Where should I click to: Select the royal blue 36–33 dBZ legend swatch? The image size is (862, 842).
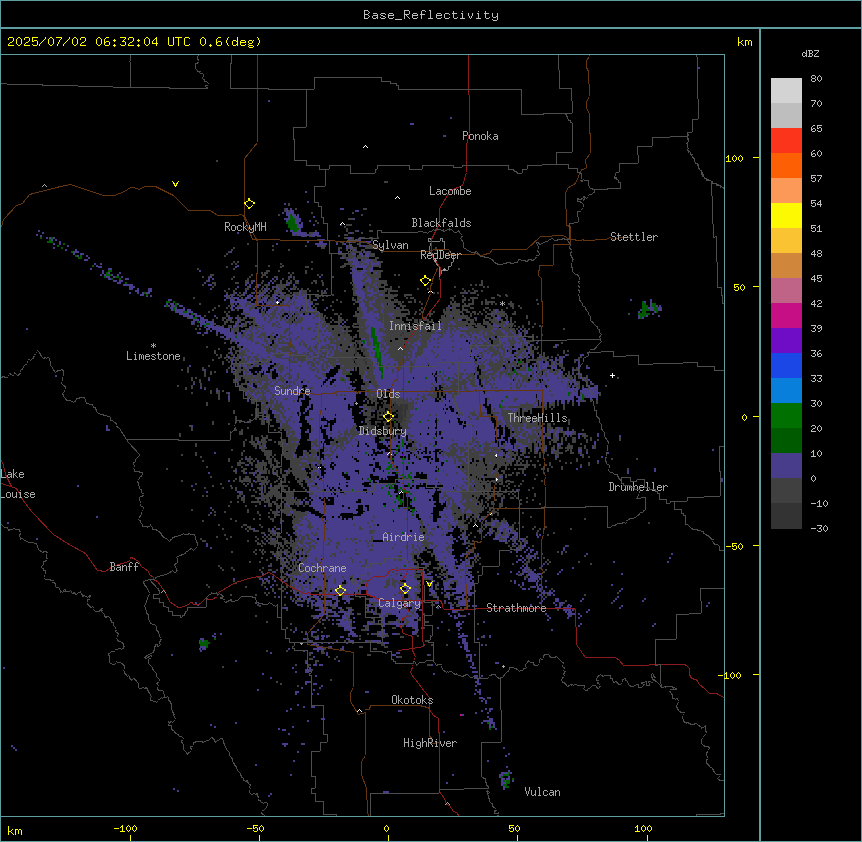coord(786,365)
